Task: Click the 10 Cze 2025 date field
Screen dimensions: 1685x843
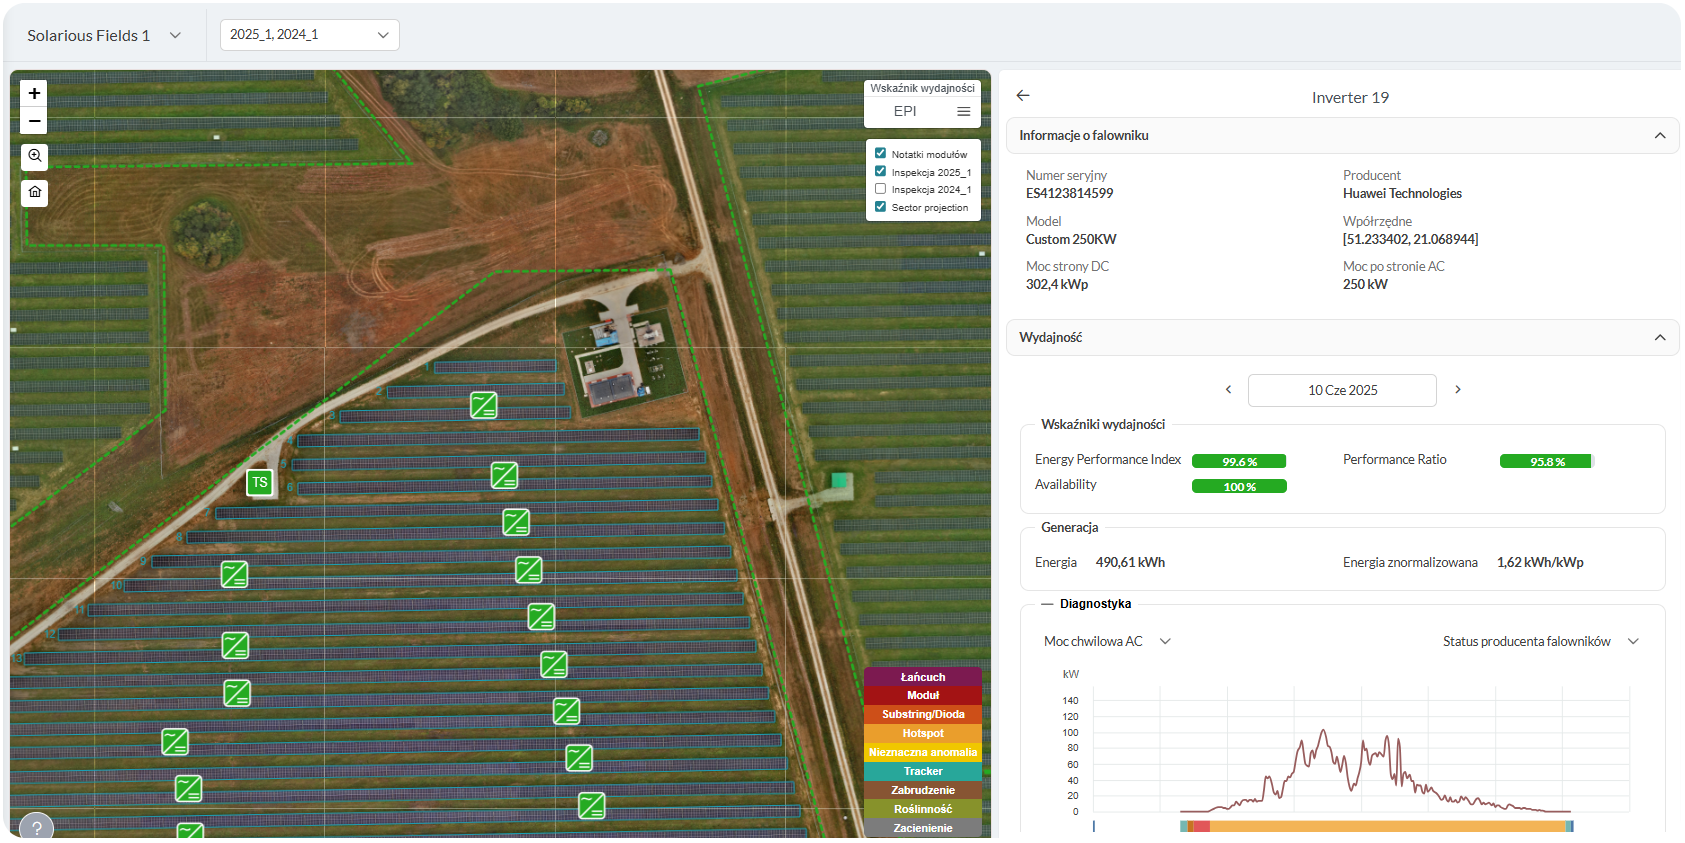Action: pyautogui.click(x=1342, y=390)
